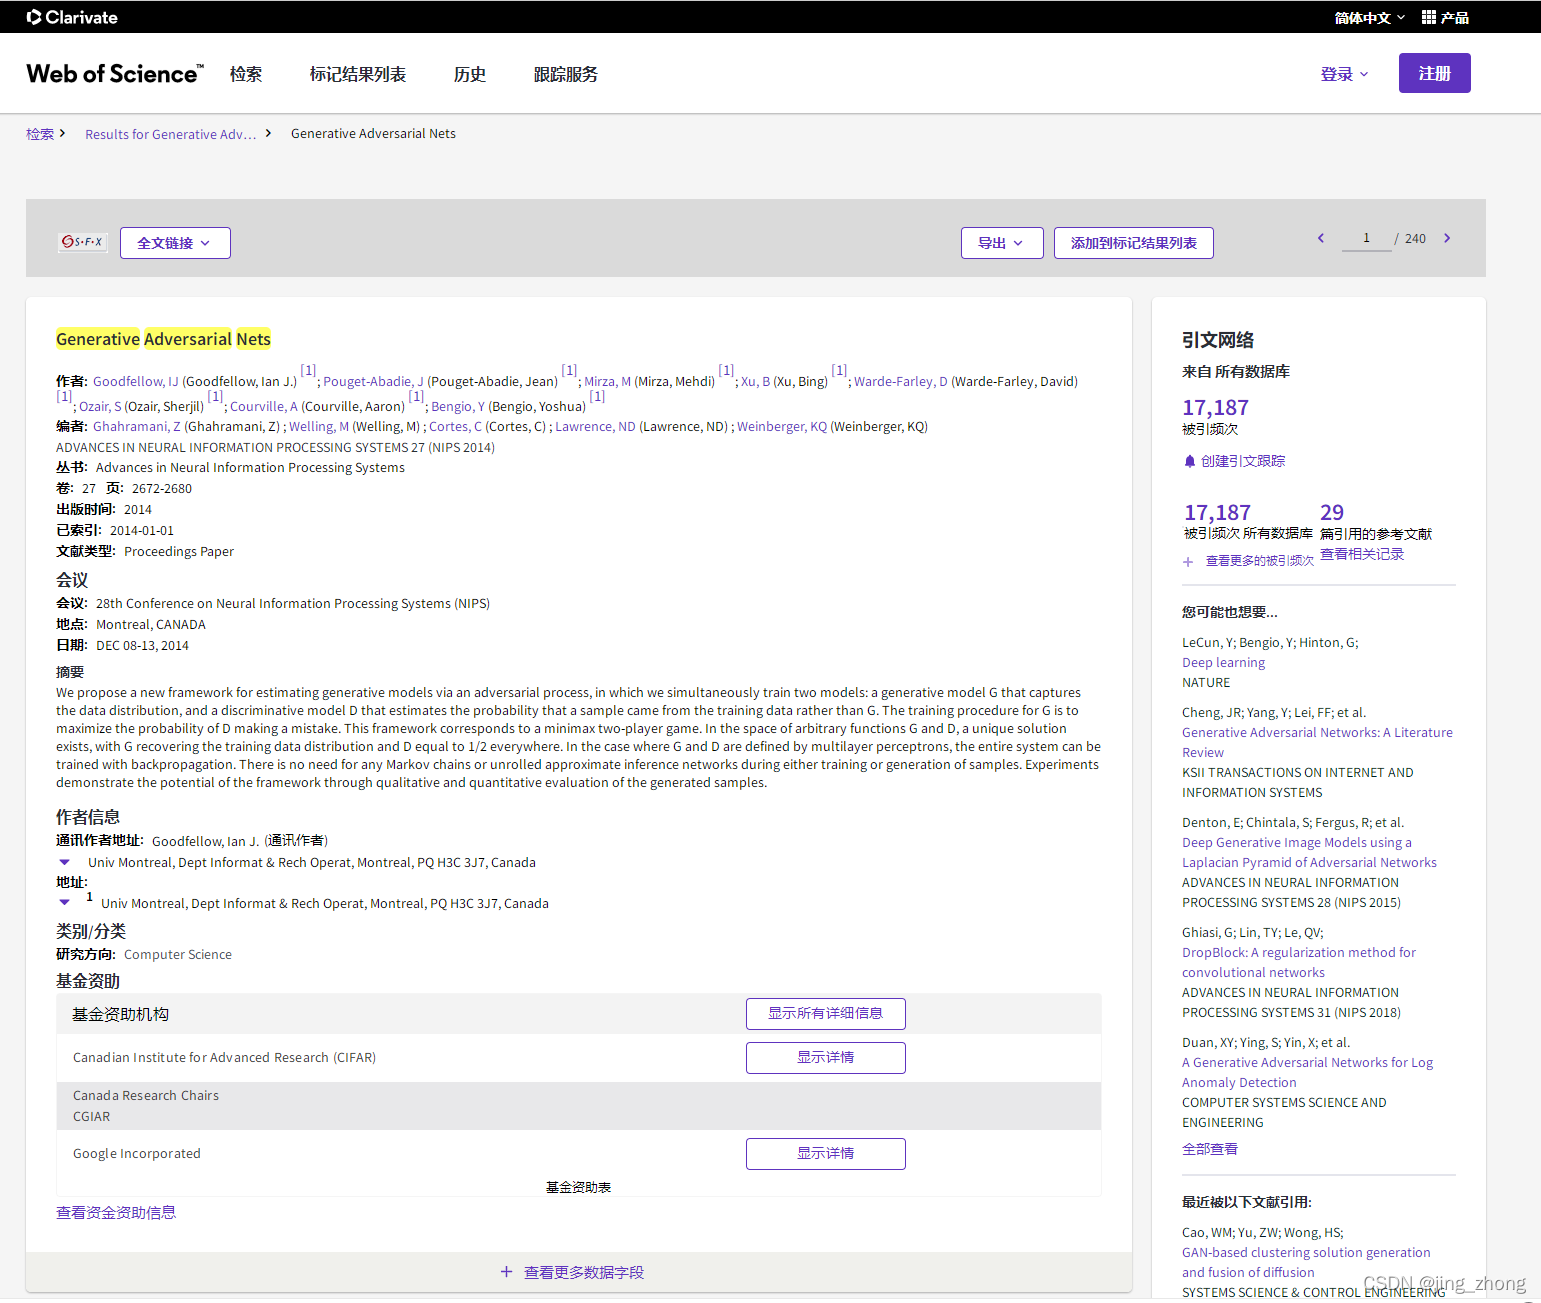Open author link Courville, A
Screen dimensions: 1541x1303
(264, 406)
